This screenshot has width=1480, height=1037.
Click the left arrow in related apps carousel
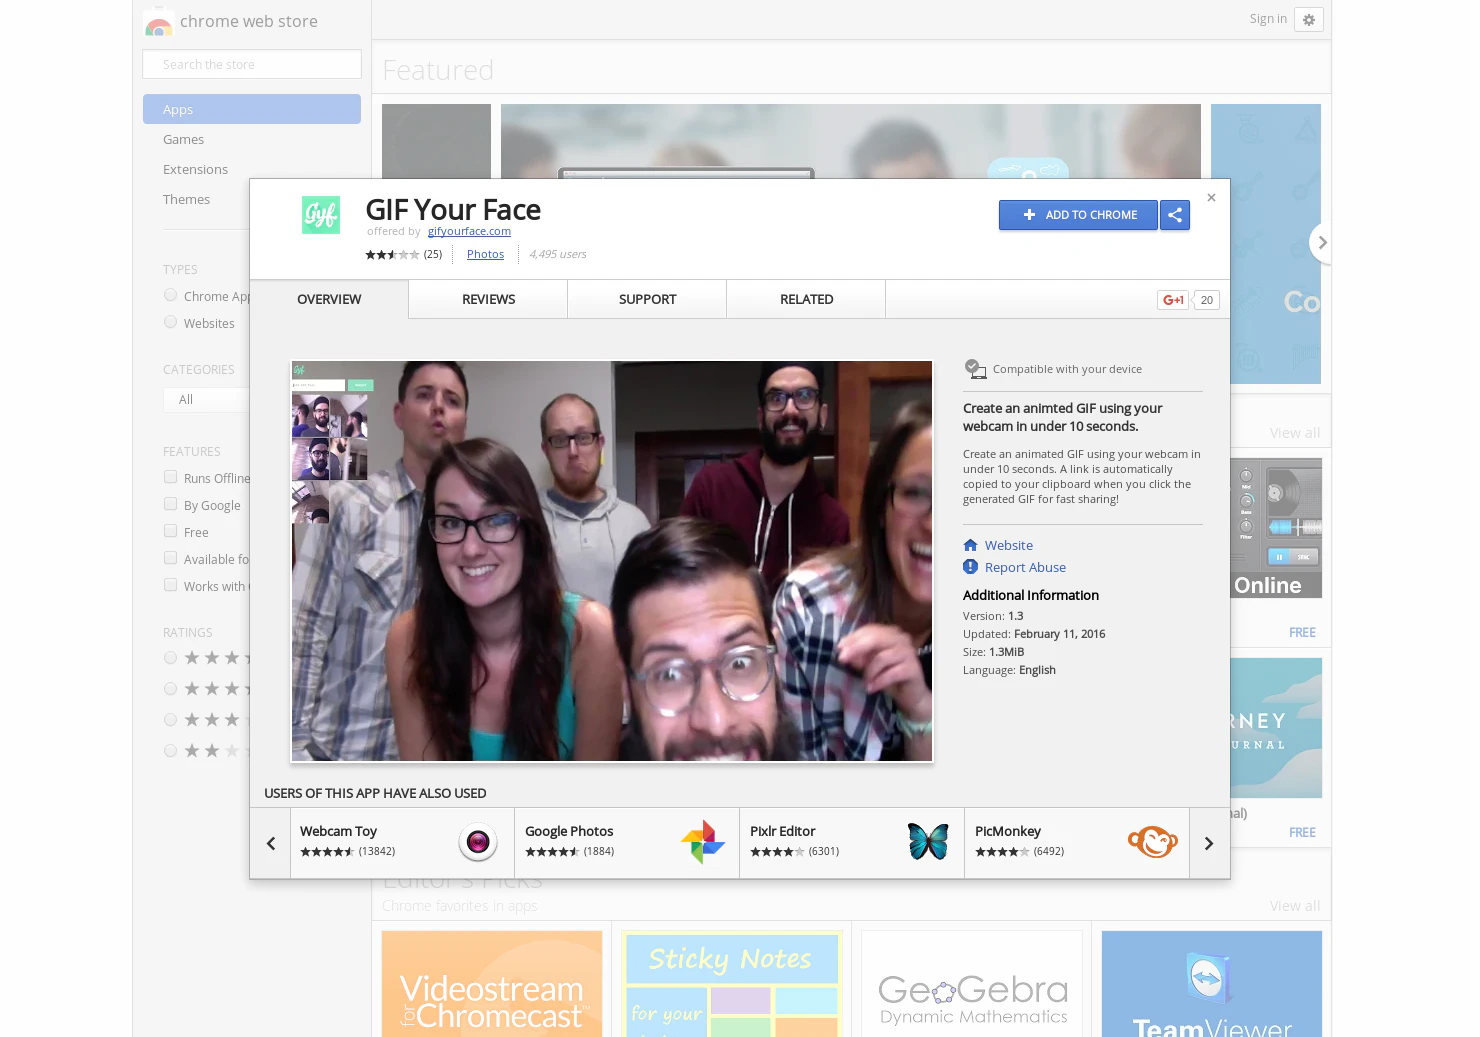click(270, 842)
